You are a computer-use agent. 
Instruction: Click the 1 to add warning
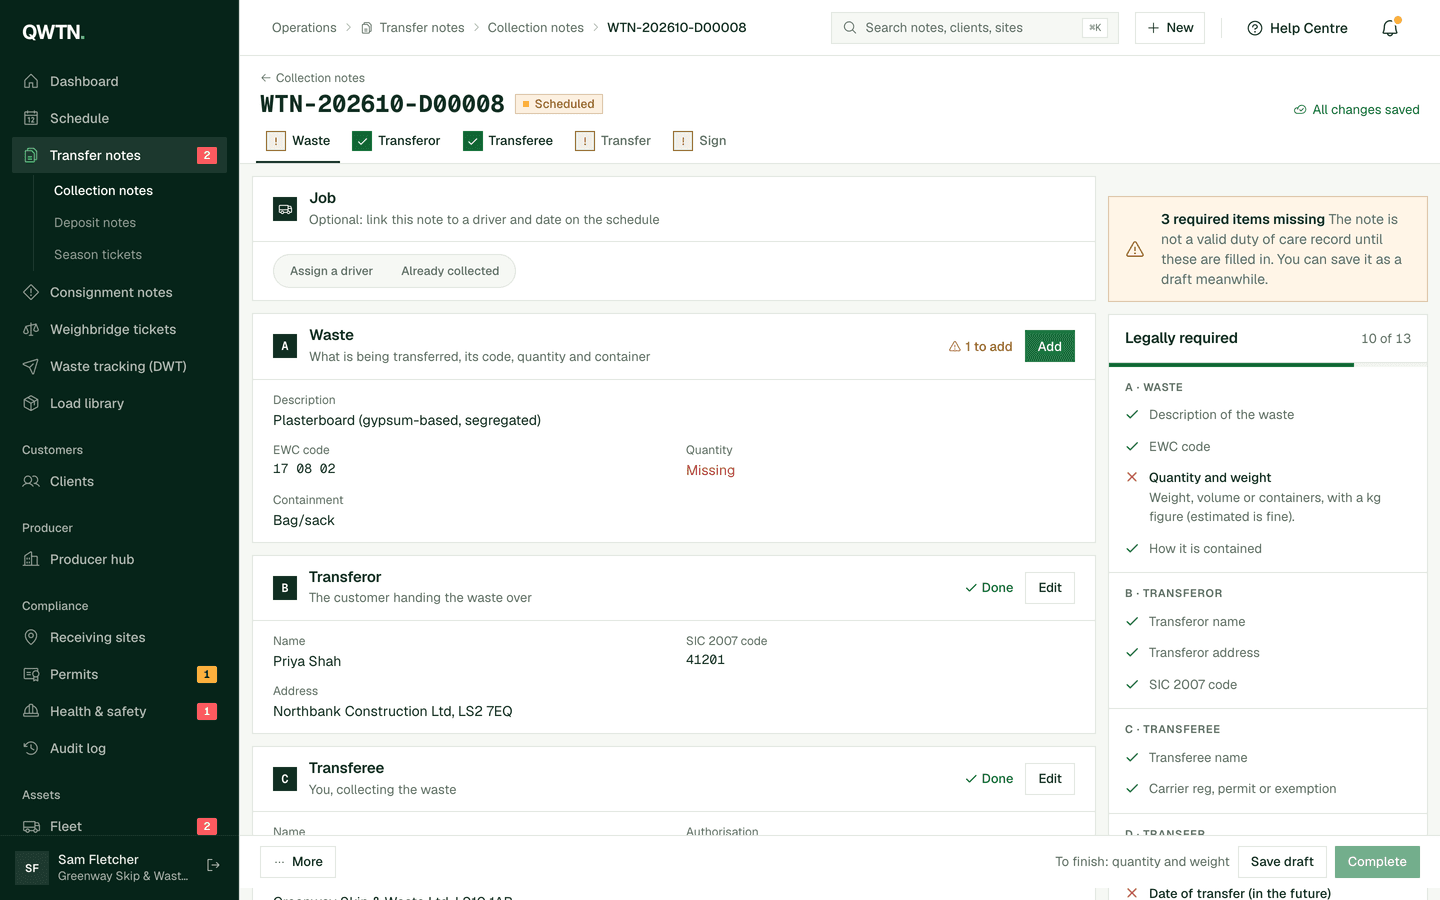tap(980, 347)
